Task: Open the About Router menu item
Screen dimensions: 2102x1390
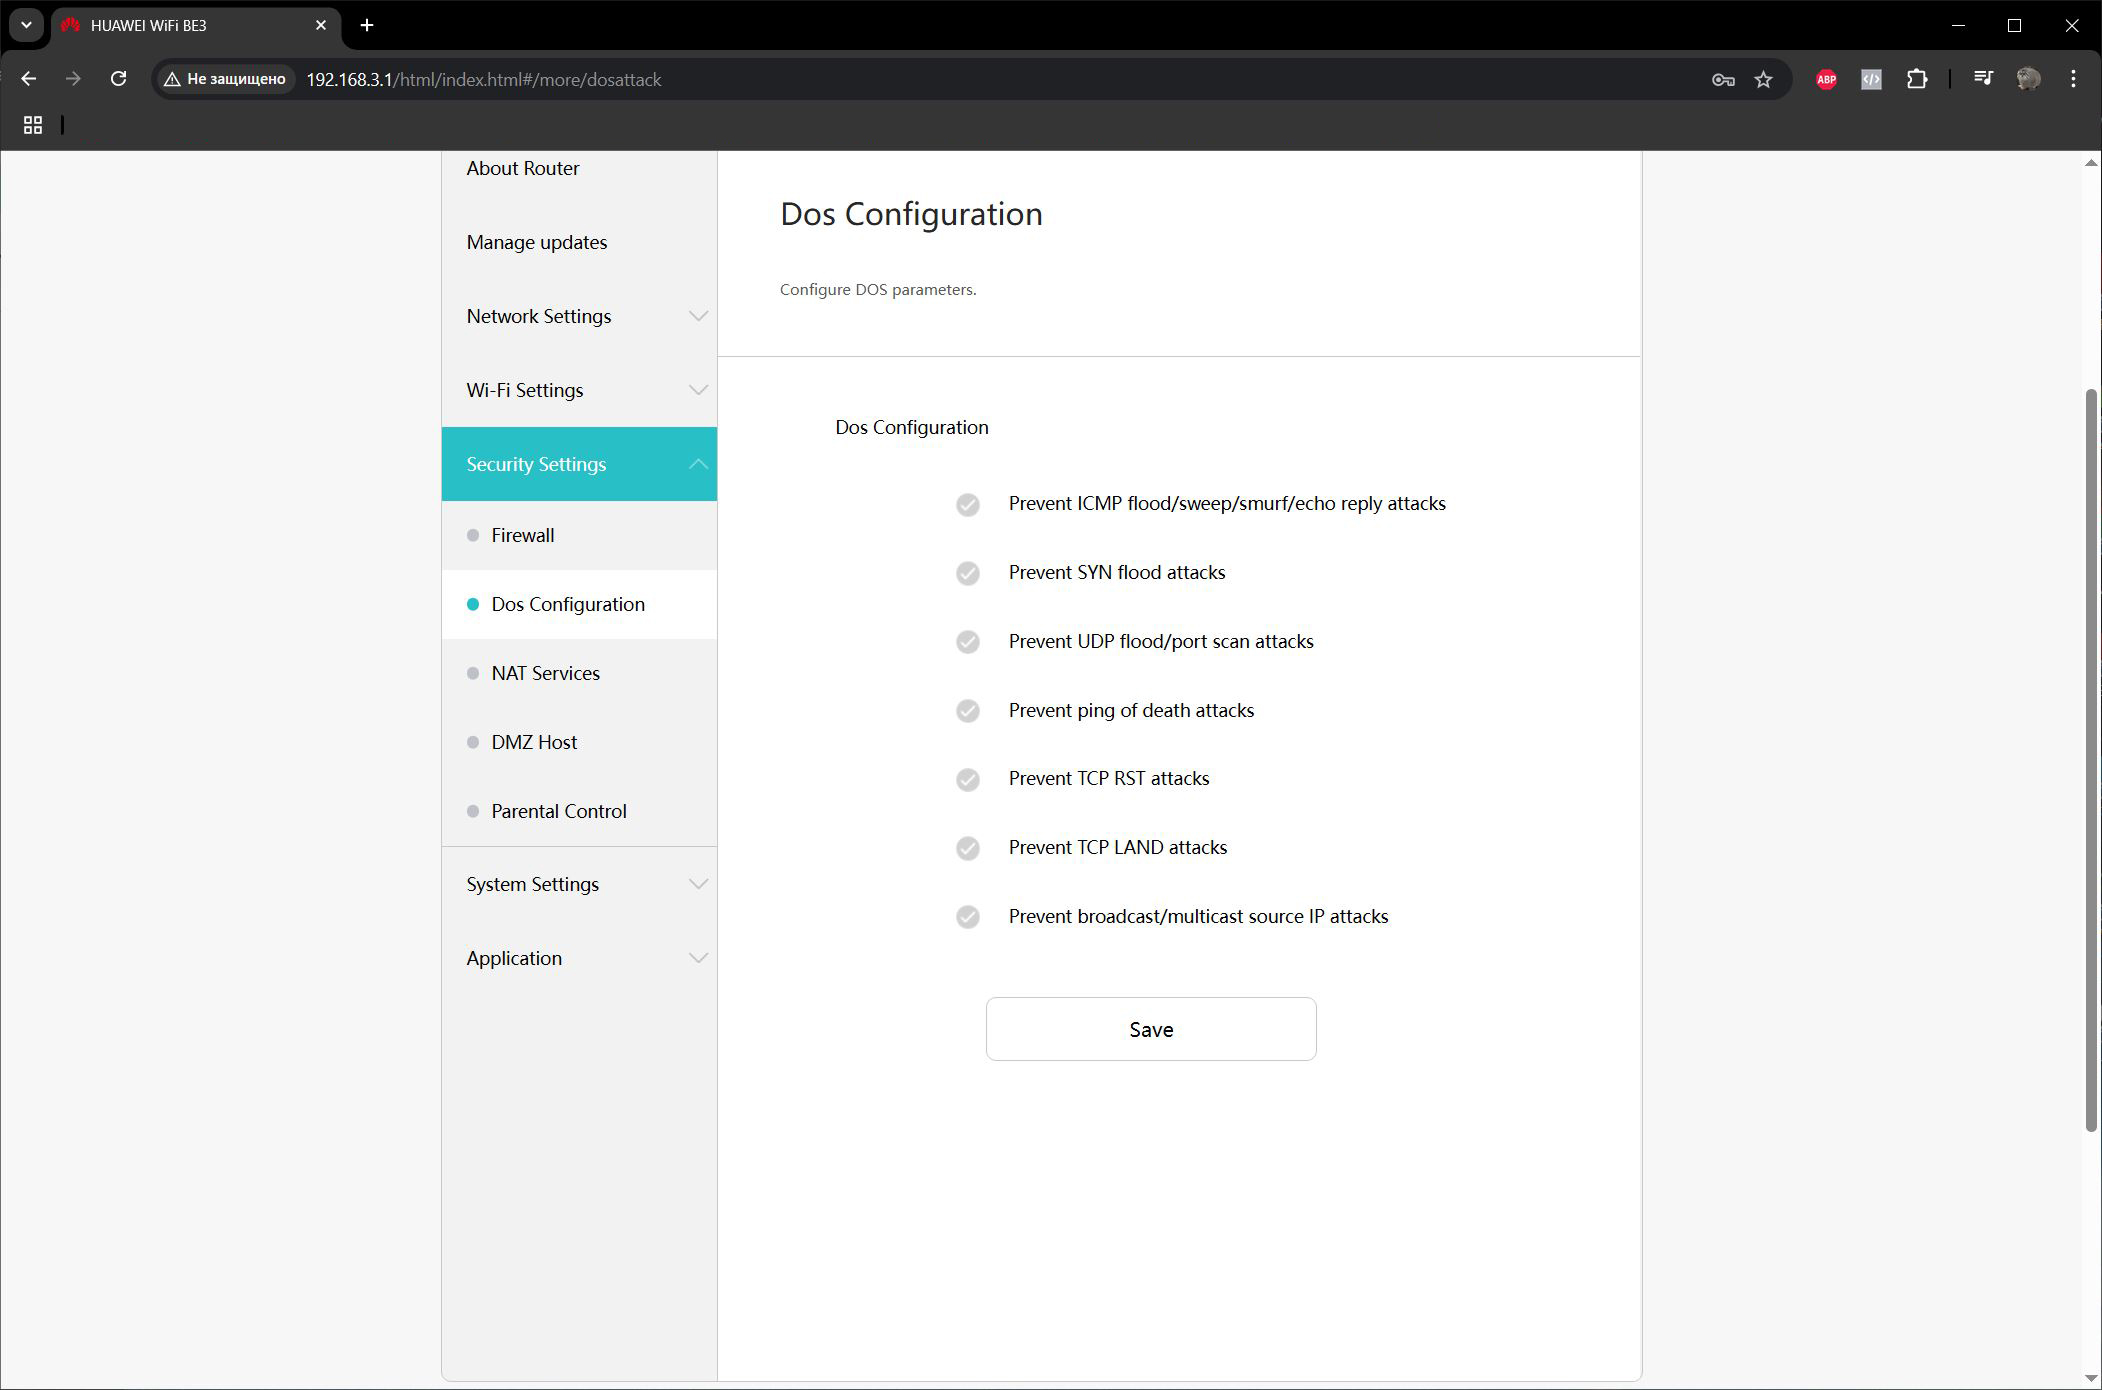Action: 579,168
